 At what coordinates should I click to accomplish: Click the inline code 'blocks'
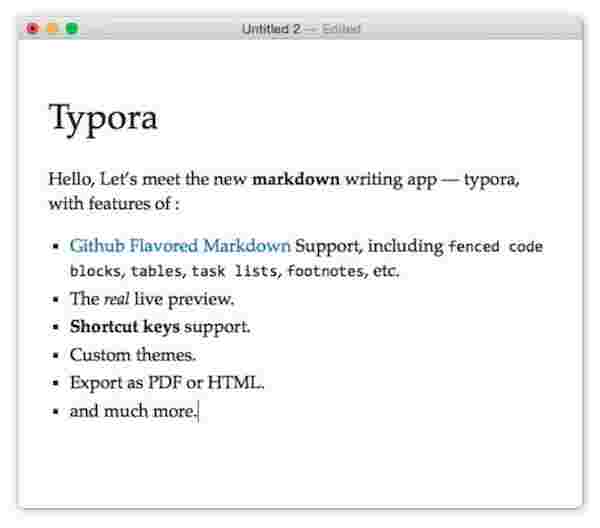95,271
